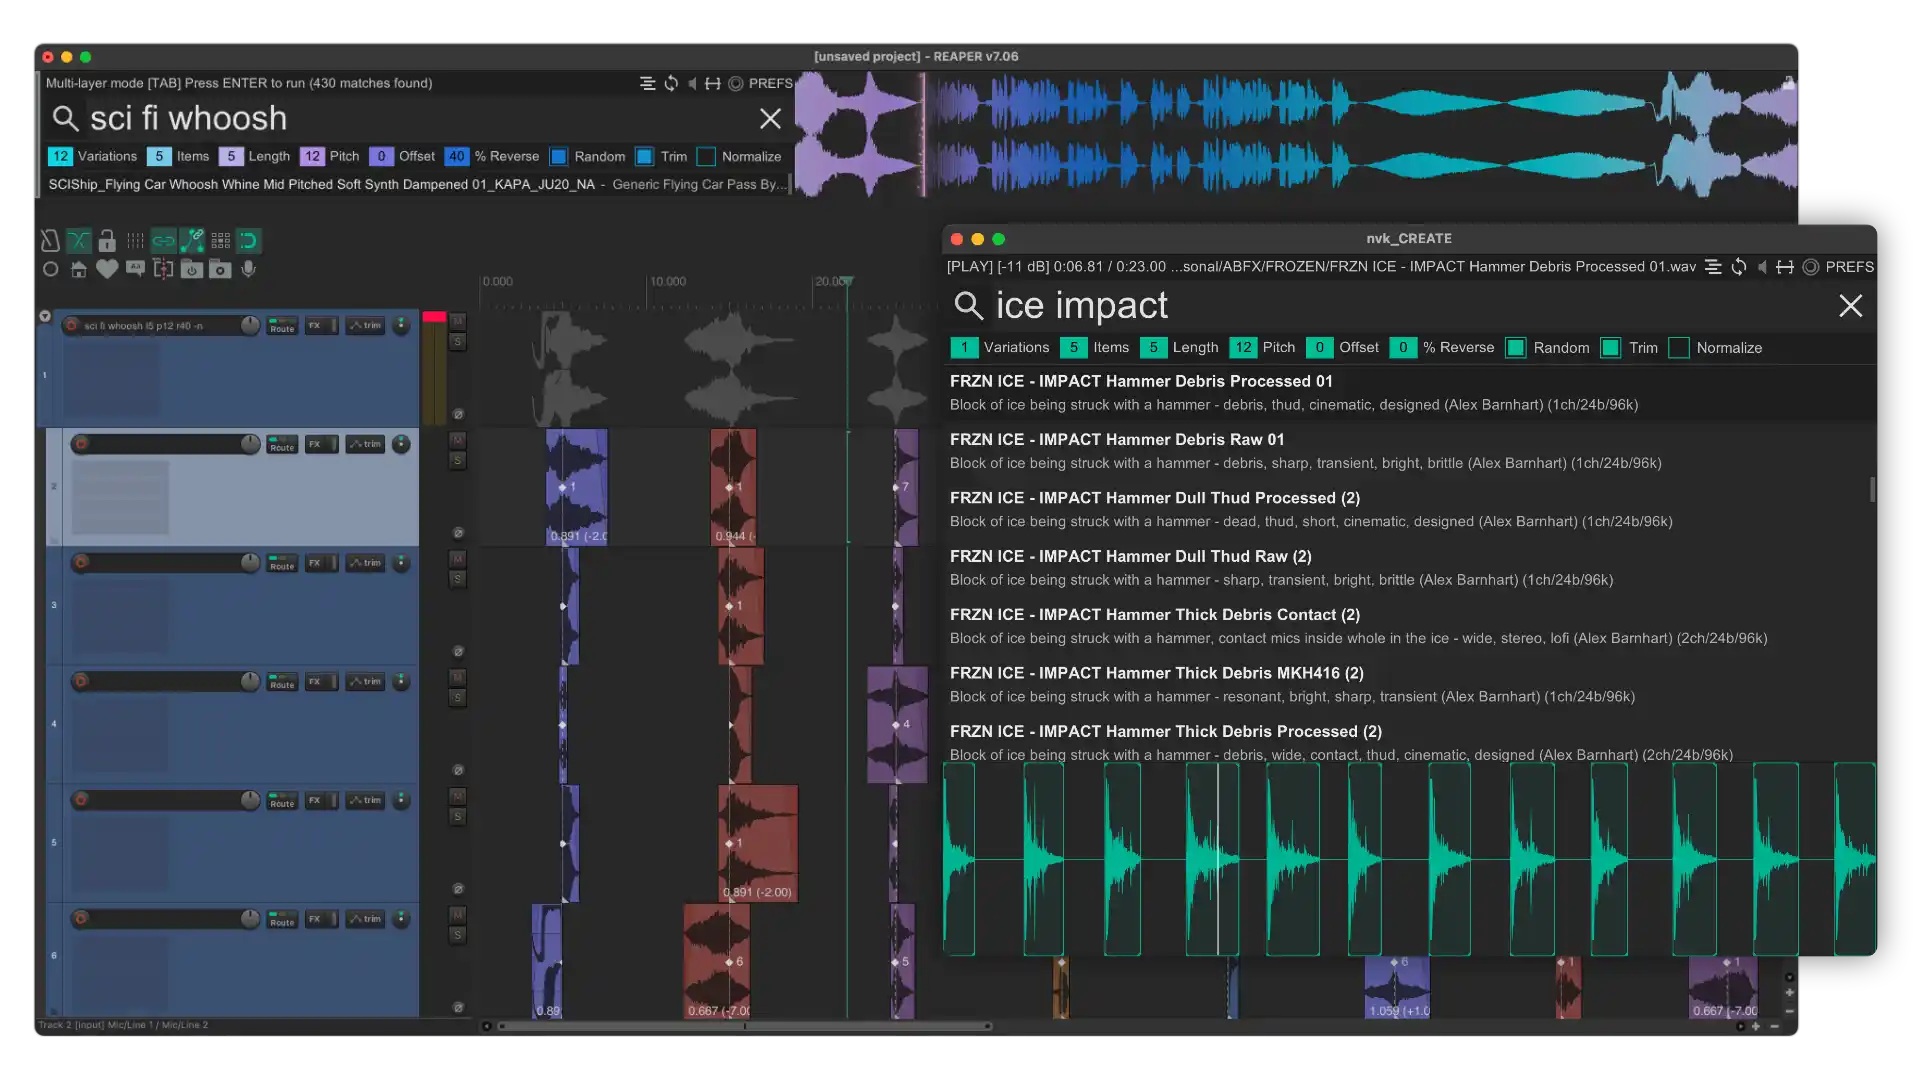
Task: Select the highlighted crossfade tool icon
Action: (x=79, y=240)
